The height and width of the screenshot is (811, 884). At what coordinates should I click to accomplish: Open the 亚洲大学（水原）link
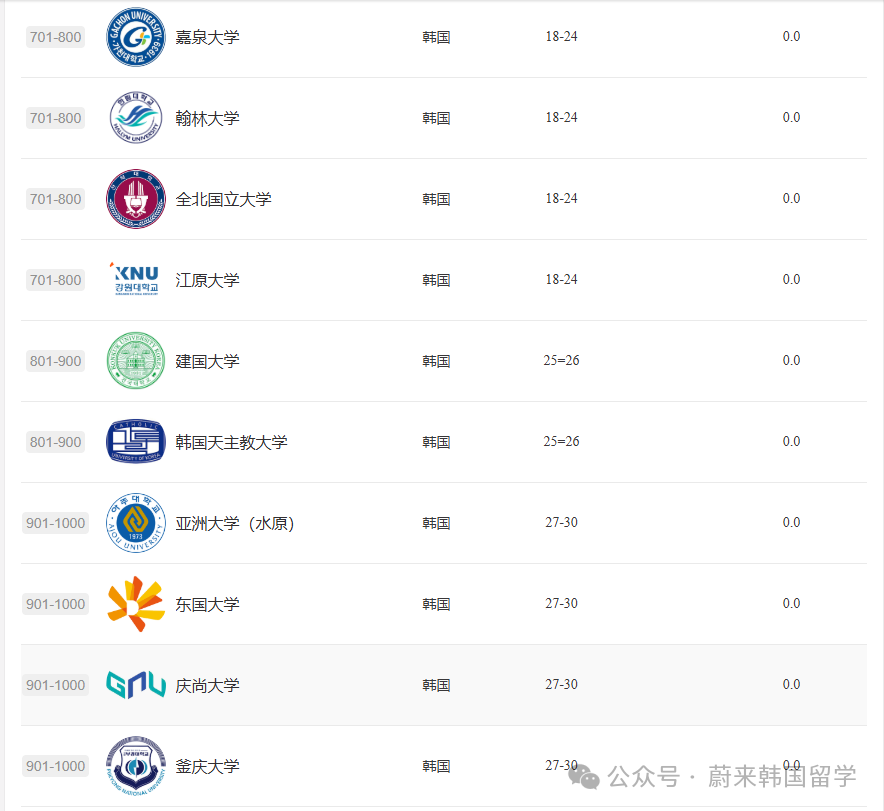(x=235, y=524)
